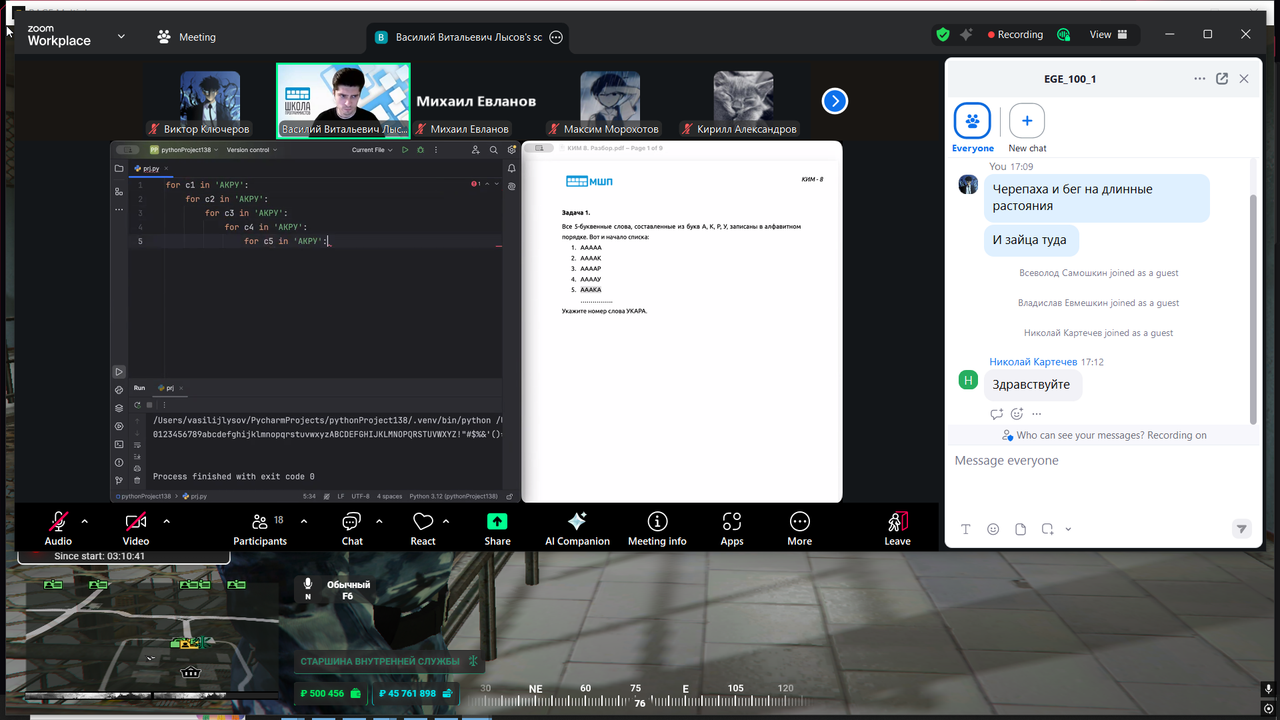The height and width of the screenshot is (720, 1280).
Task: Start a New chat
Action: click(1027, 128)
